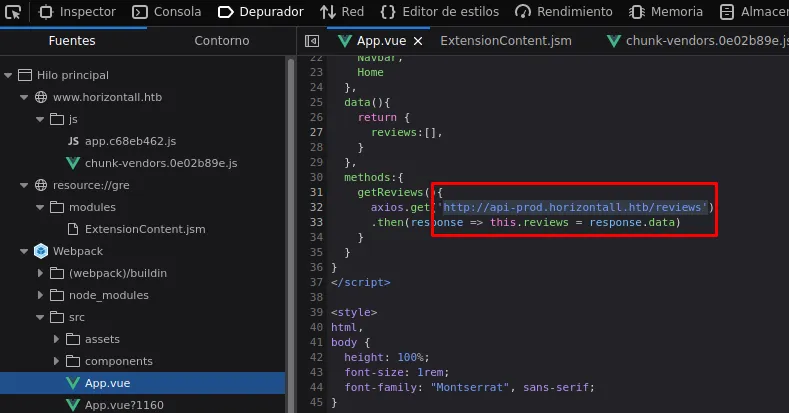This screenshot has height=413, width=789.
Task: Click the getReviews method name in code
Action: [x=390, y=192]
